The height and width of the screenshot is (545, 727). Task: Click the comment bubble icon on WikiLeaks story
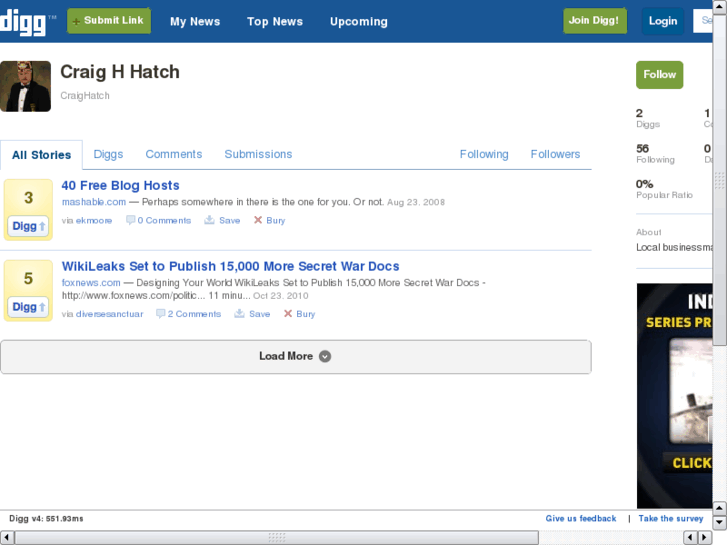click(160, 314)
